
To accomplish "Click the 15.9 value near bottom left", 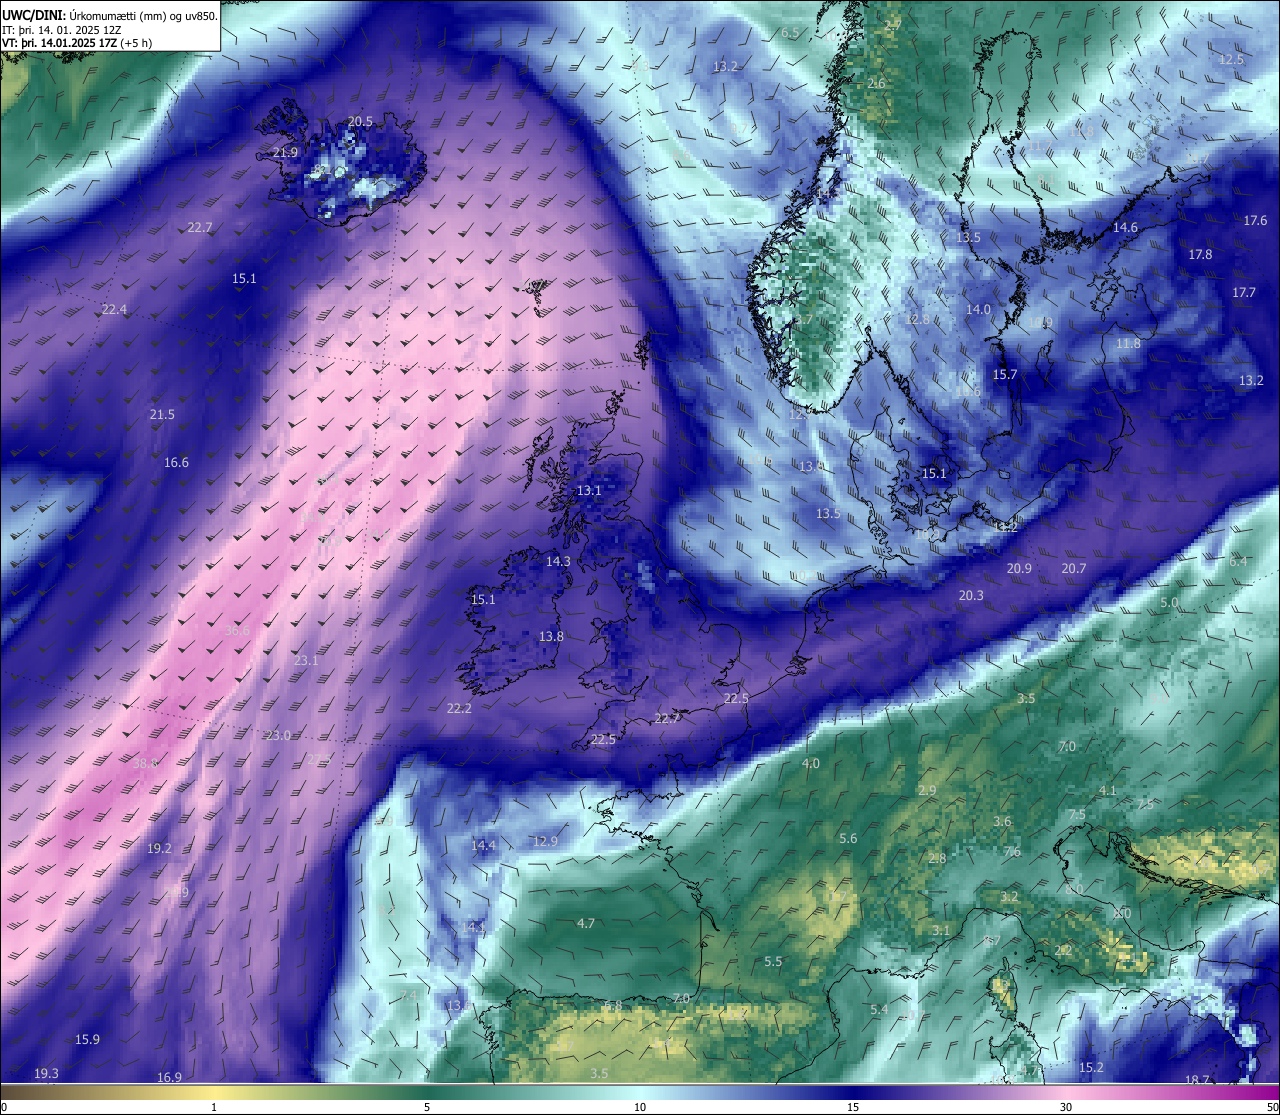I will [87, 1039].
